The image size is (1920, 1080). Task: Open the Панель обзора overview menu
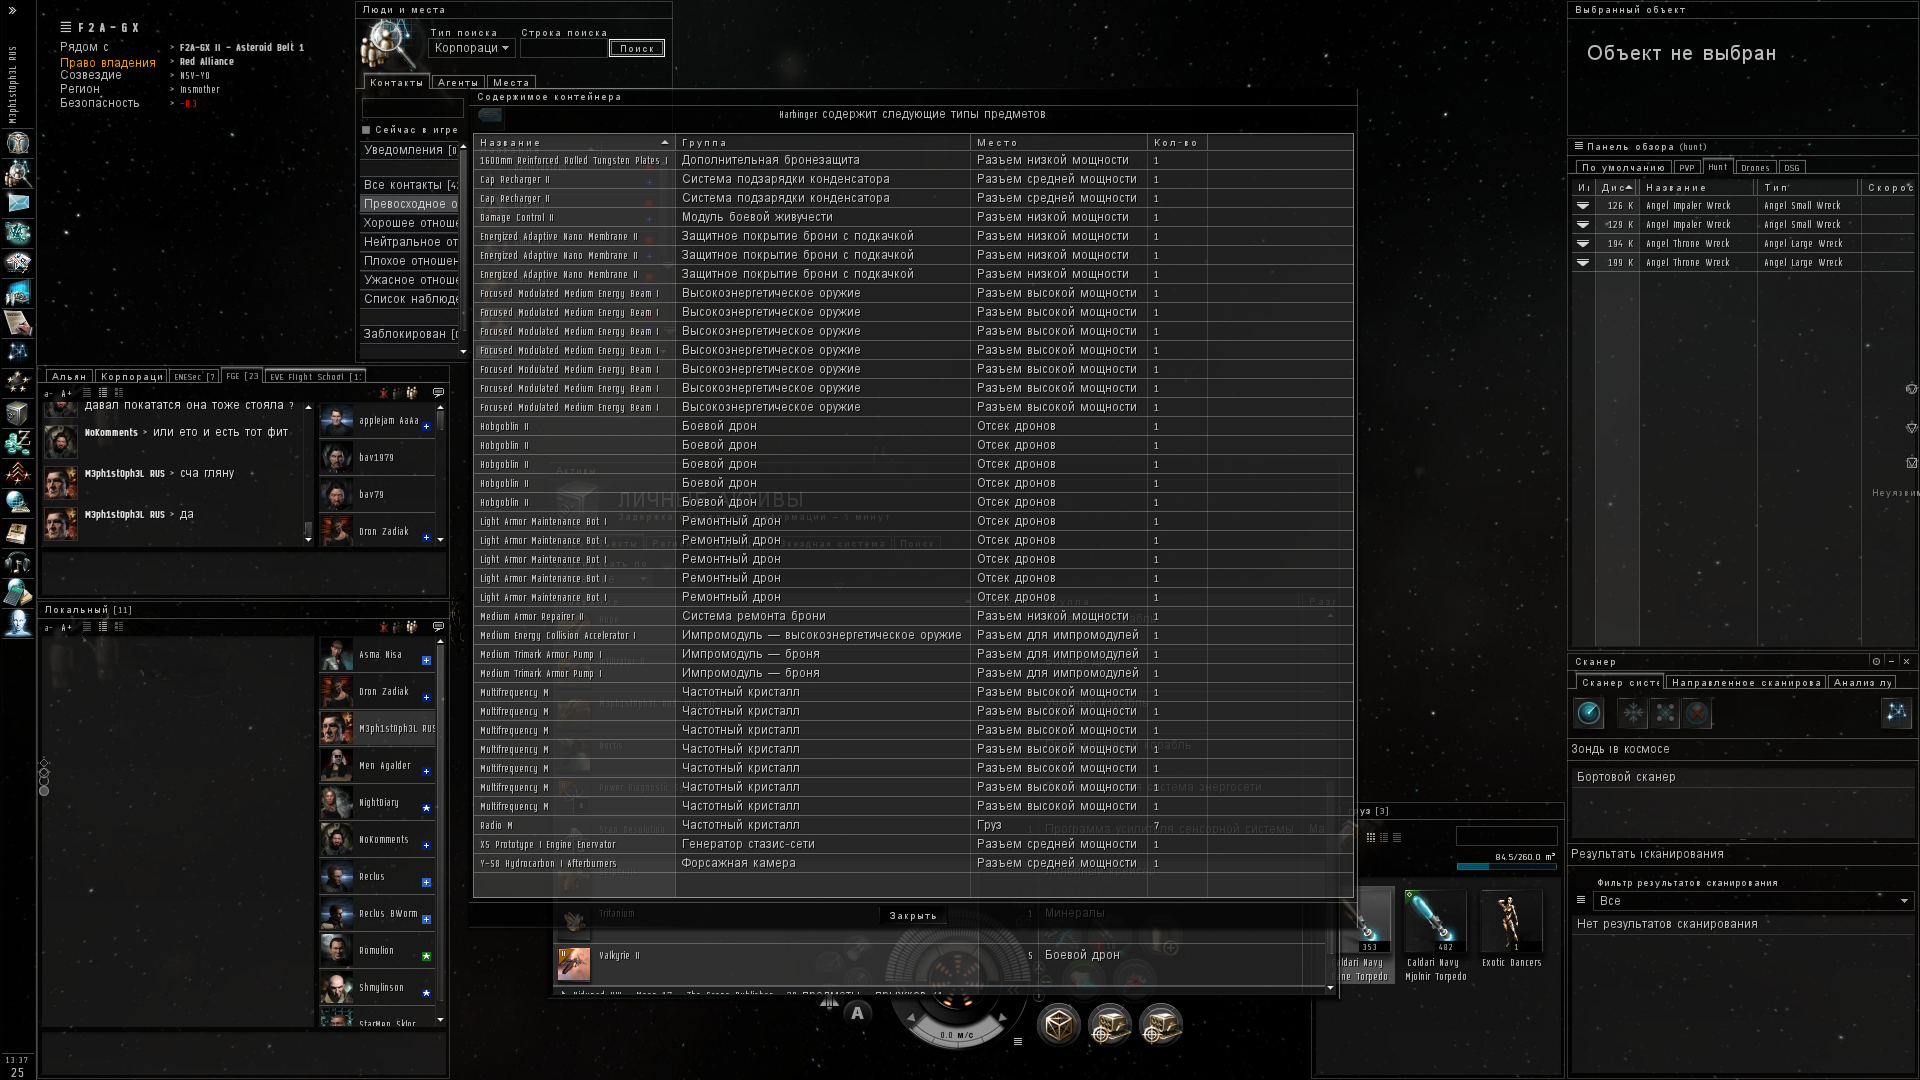point(1579,146)
